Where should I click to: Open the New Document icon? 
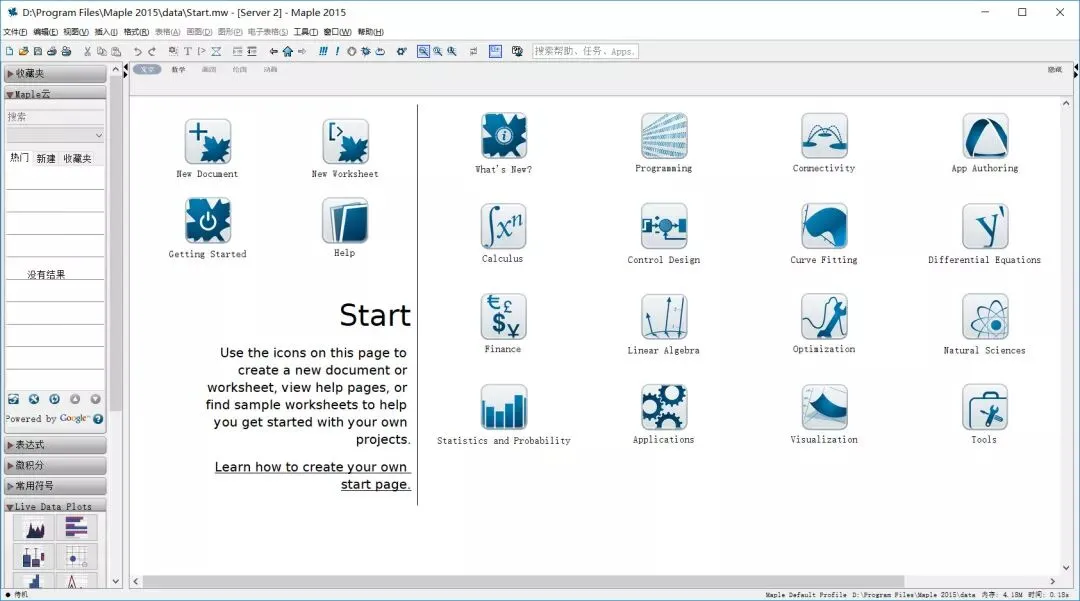pos(207,141)
